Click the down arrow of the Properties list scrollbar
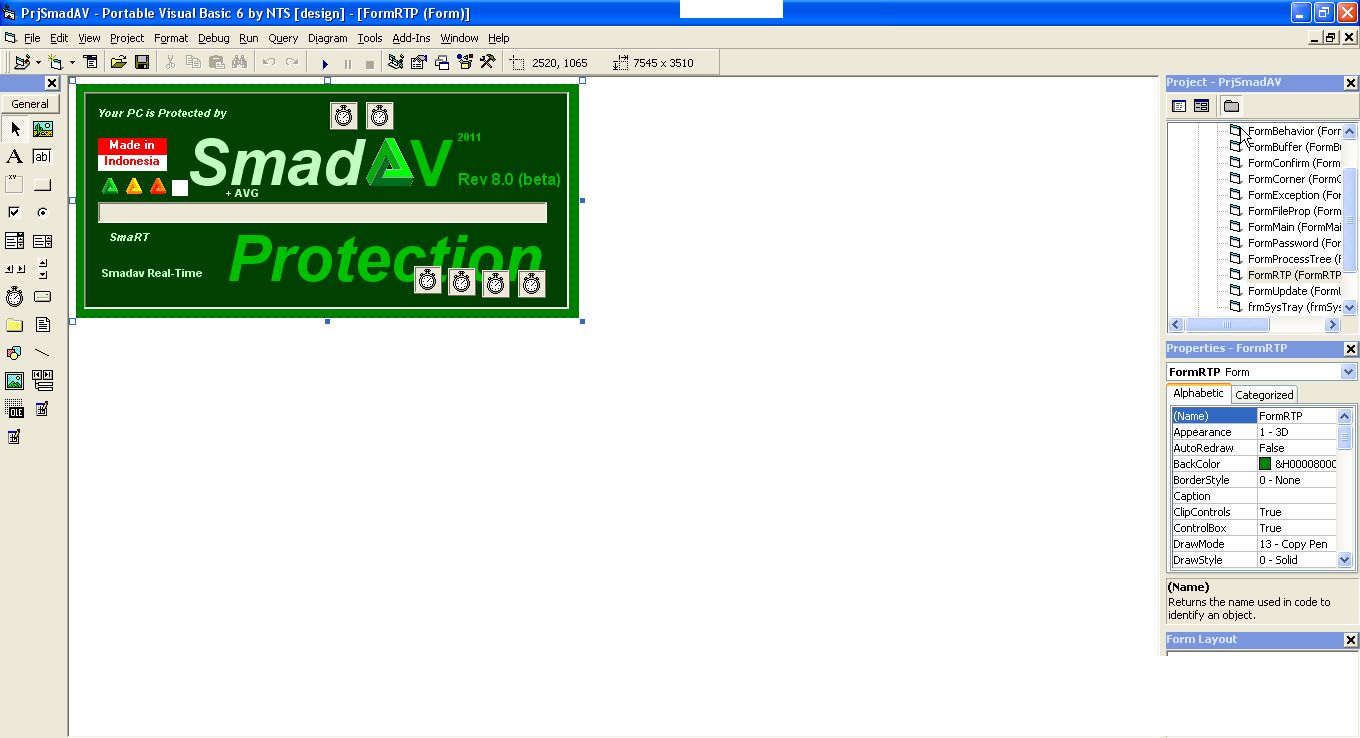The image size is (1360, 738). 1344,560
